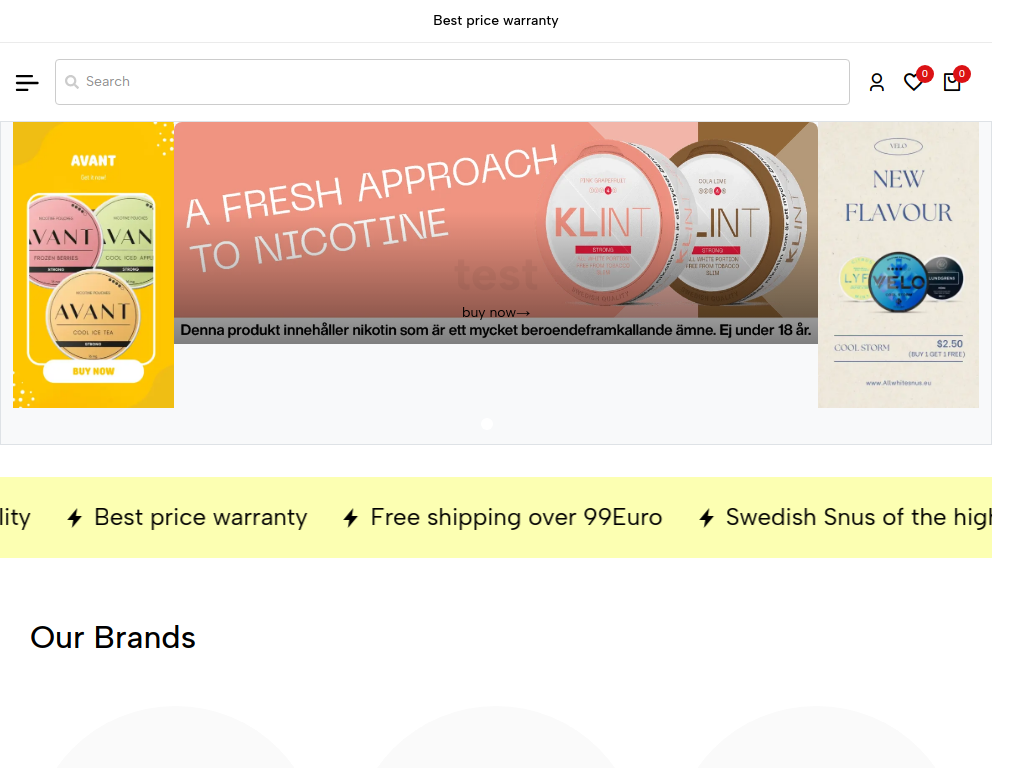Screen dimensions: 1024x768
Task: Open the hamburger navigation menu
Action: coord(26,82)
